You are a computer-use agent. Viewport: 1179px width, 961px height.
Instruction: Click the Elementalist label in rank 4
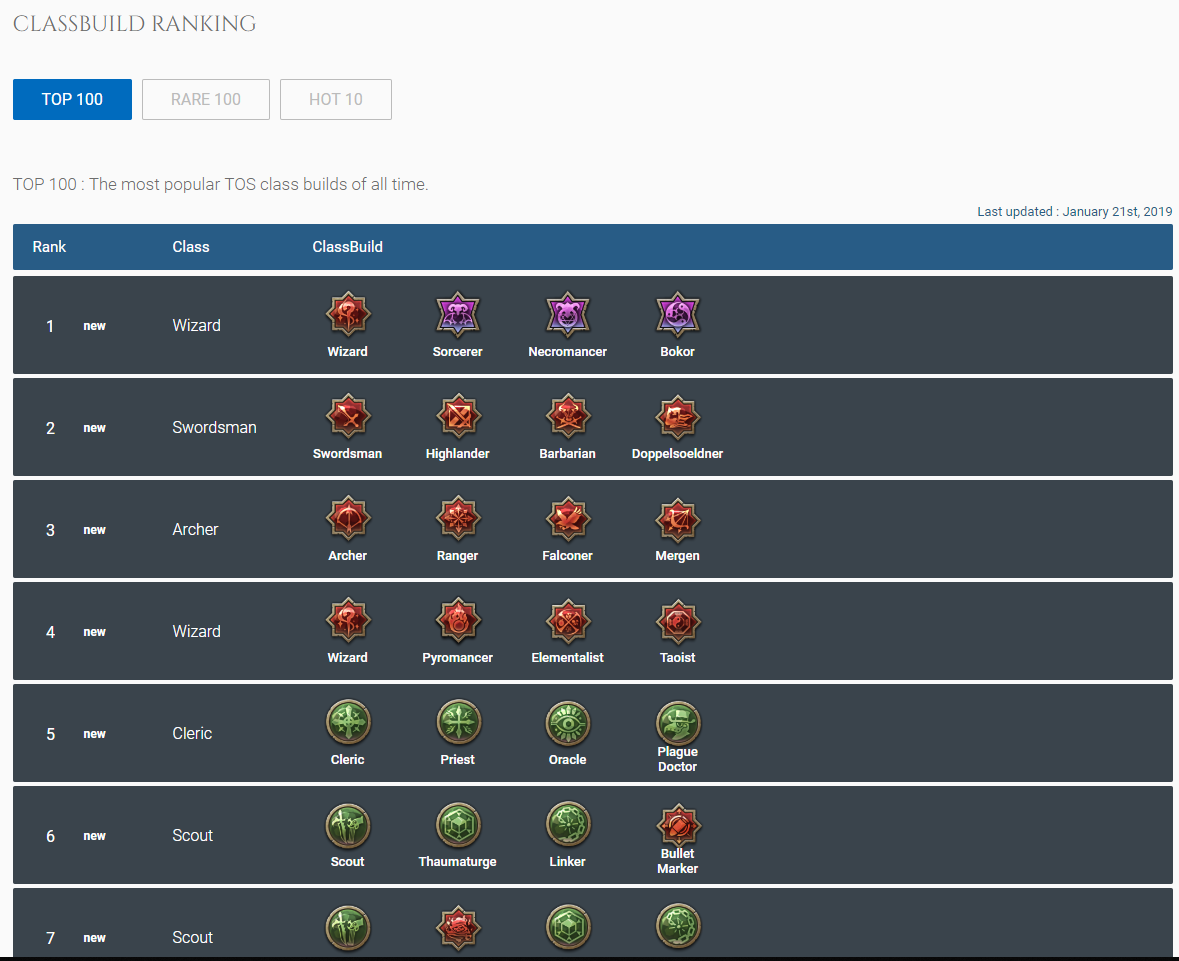568,658
